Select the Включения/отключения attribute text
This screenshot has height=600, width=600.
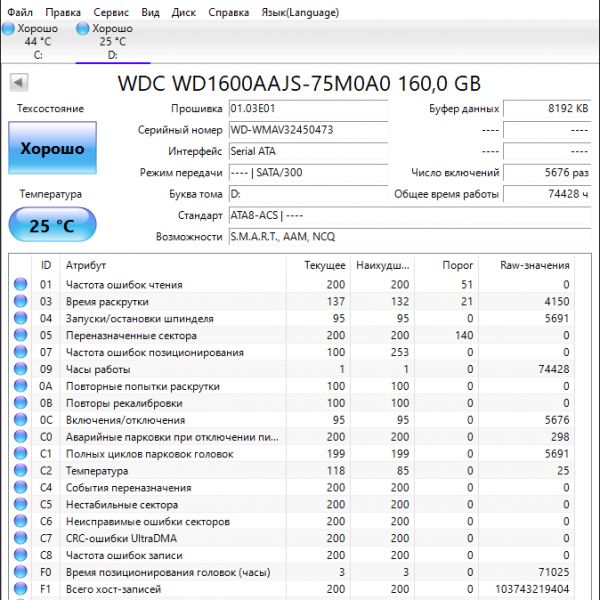coord(126,420)
